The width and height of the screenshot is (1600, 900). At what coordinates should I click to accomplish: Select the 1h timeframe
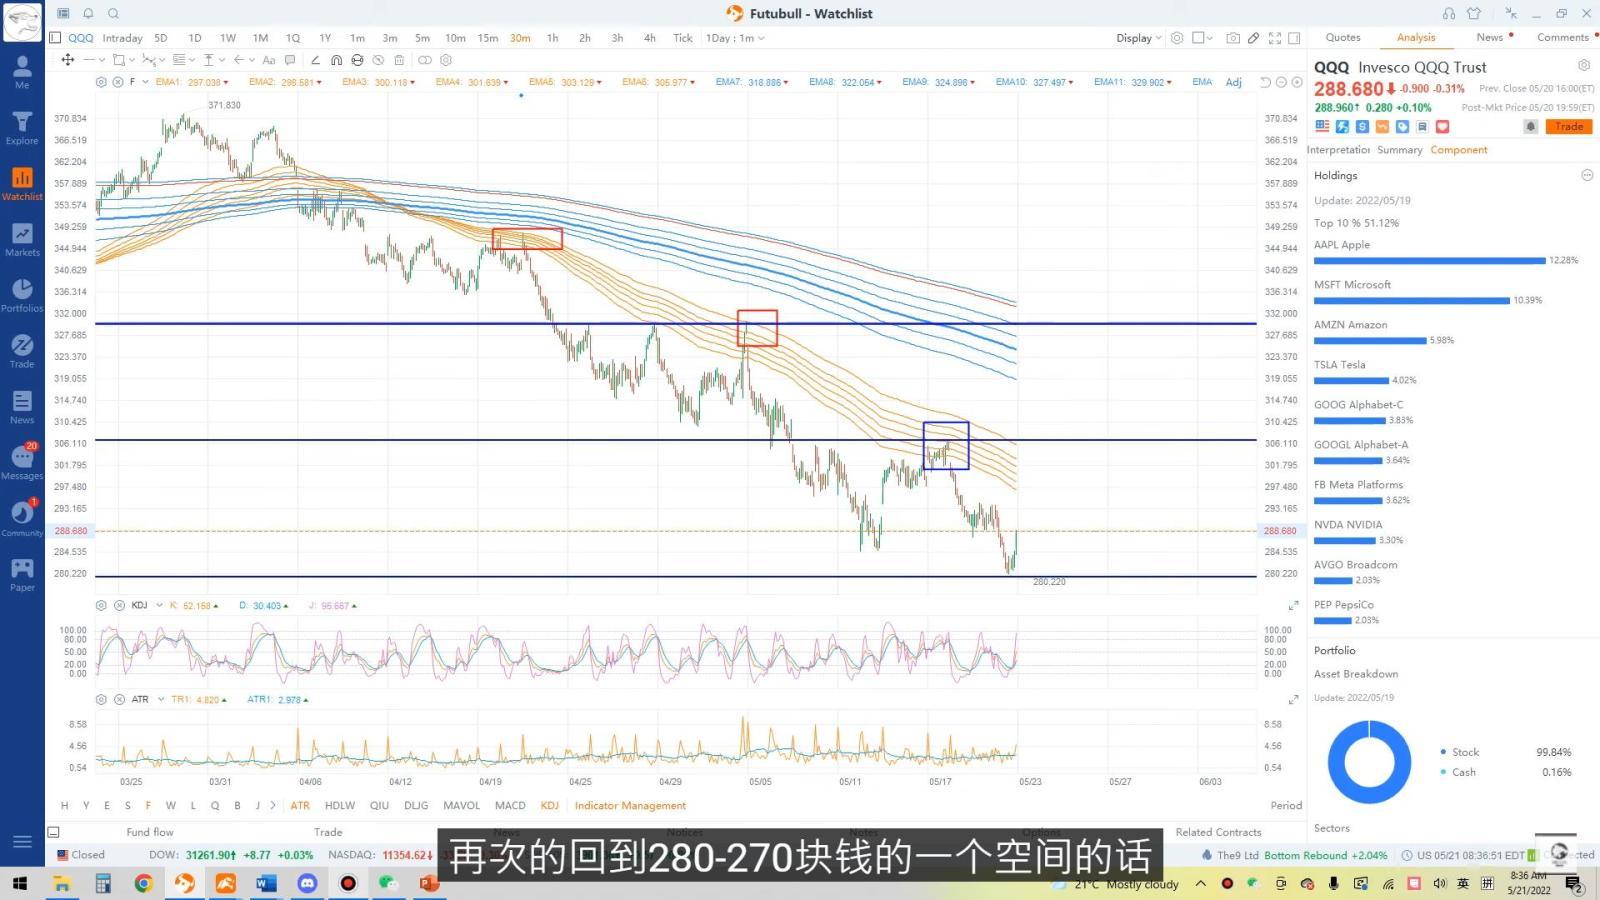pyautogui.click(x=552, y=38)
